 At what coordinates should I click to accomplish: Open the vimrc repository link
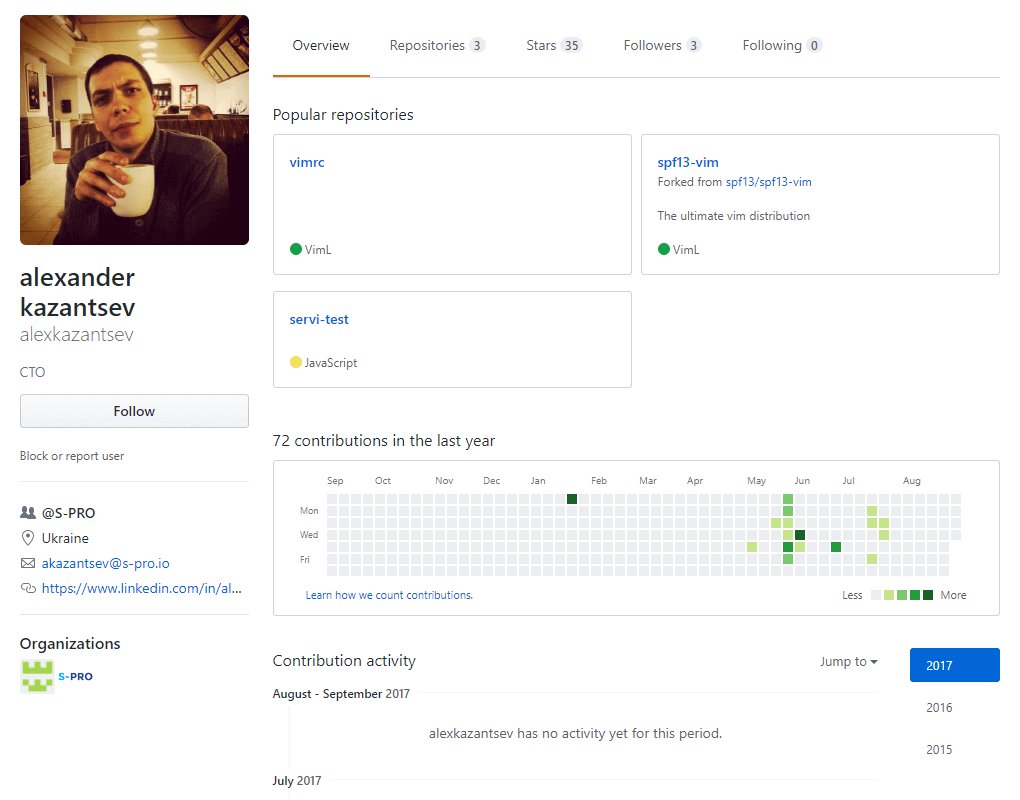click(x=307, y=163)
